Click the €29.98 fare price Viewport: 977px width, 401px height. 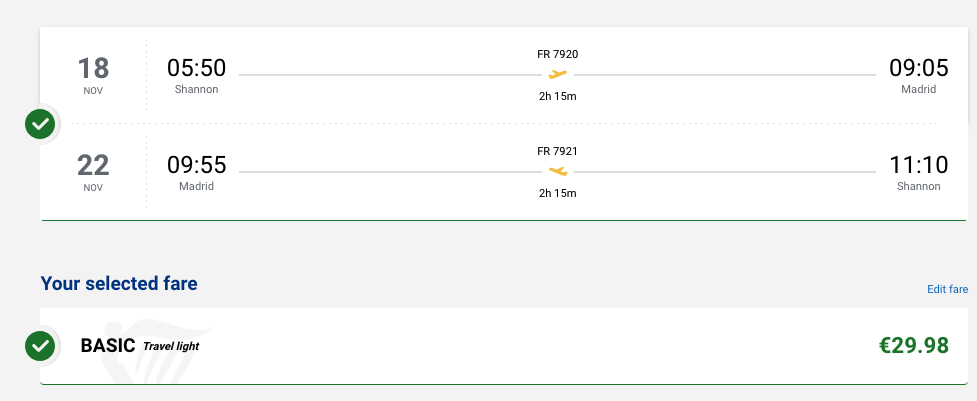913,346
